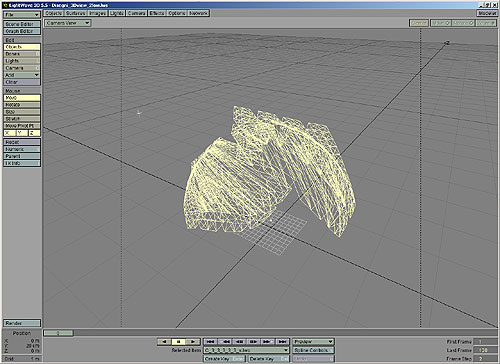The width and height of the screenshot is (500, 364).
Task: Click the Last Frame field
Action: click(x=485, y=350)
